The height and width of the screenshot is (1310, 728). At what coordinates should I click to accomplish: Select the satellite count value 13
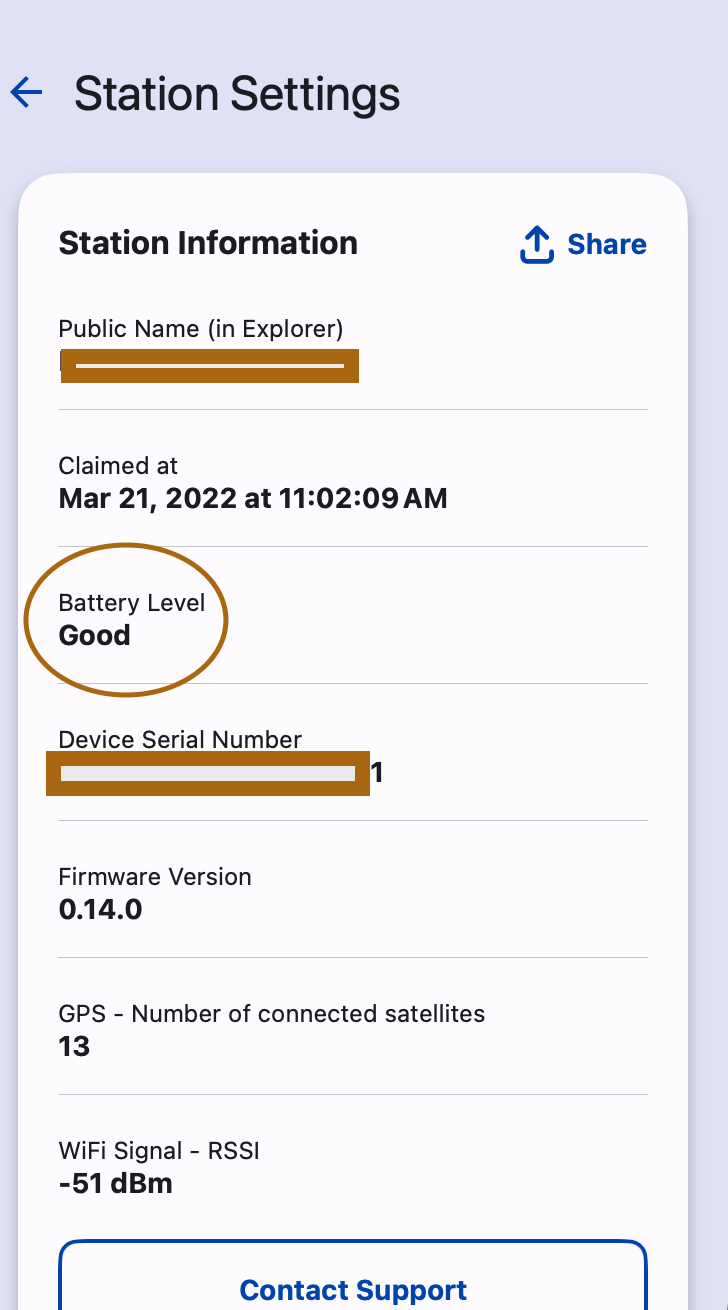click(75, 1047)
